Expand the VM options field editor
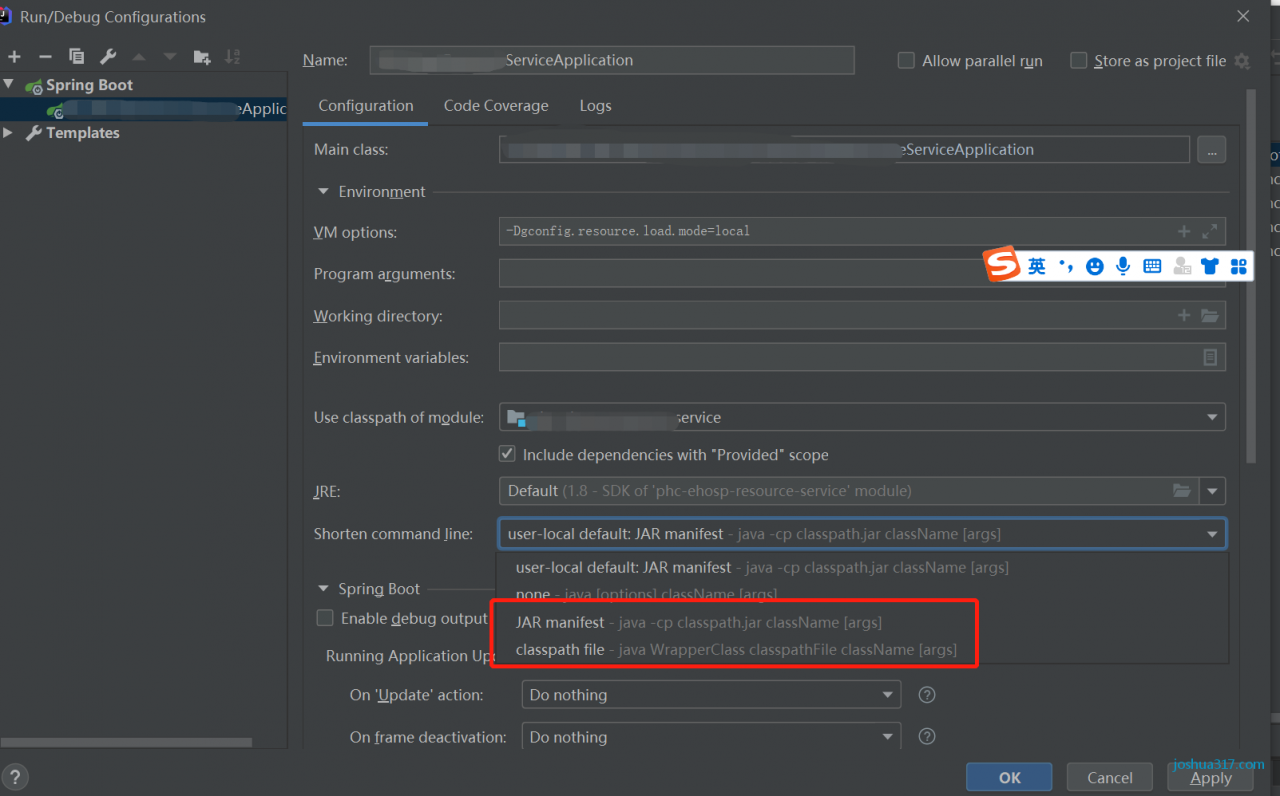The width and height of the screenshot is (1280, 796). [x=1210, y=231]
